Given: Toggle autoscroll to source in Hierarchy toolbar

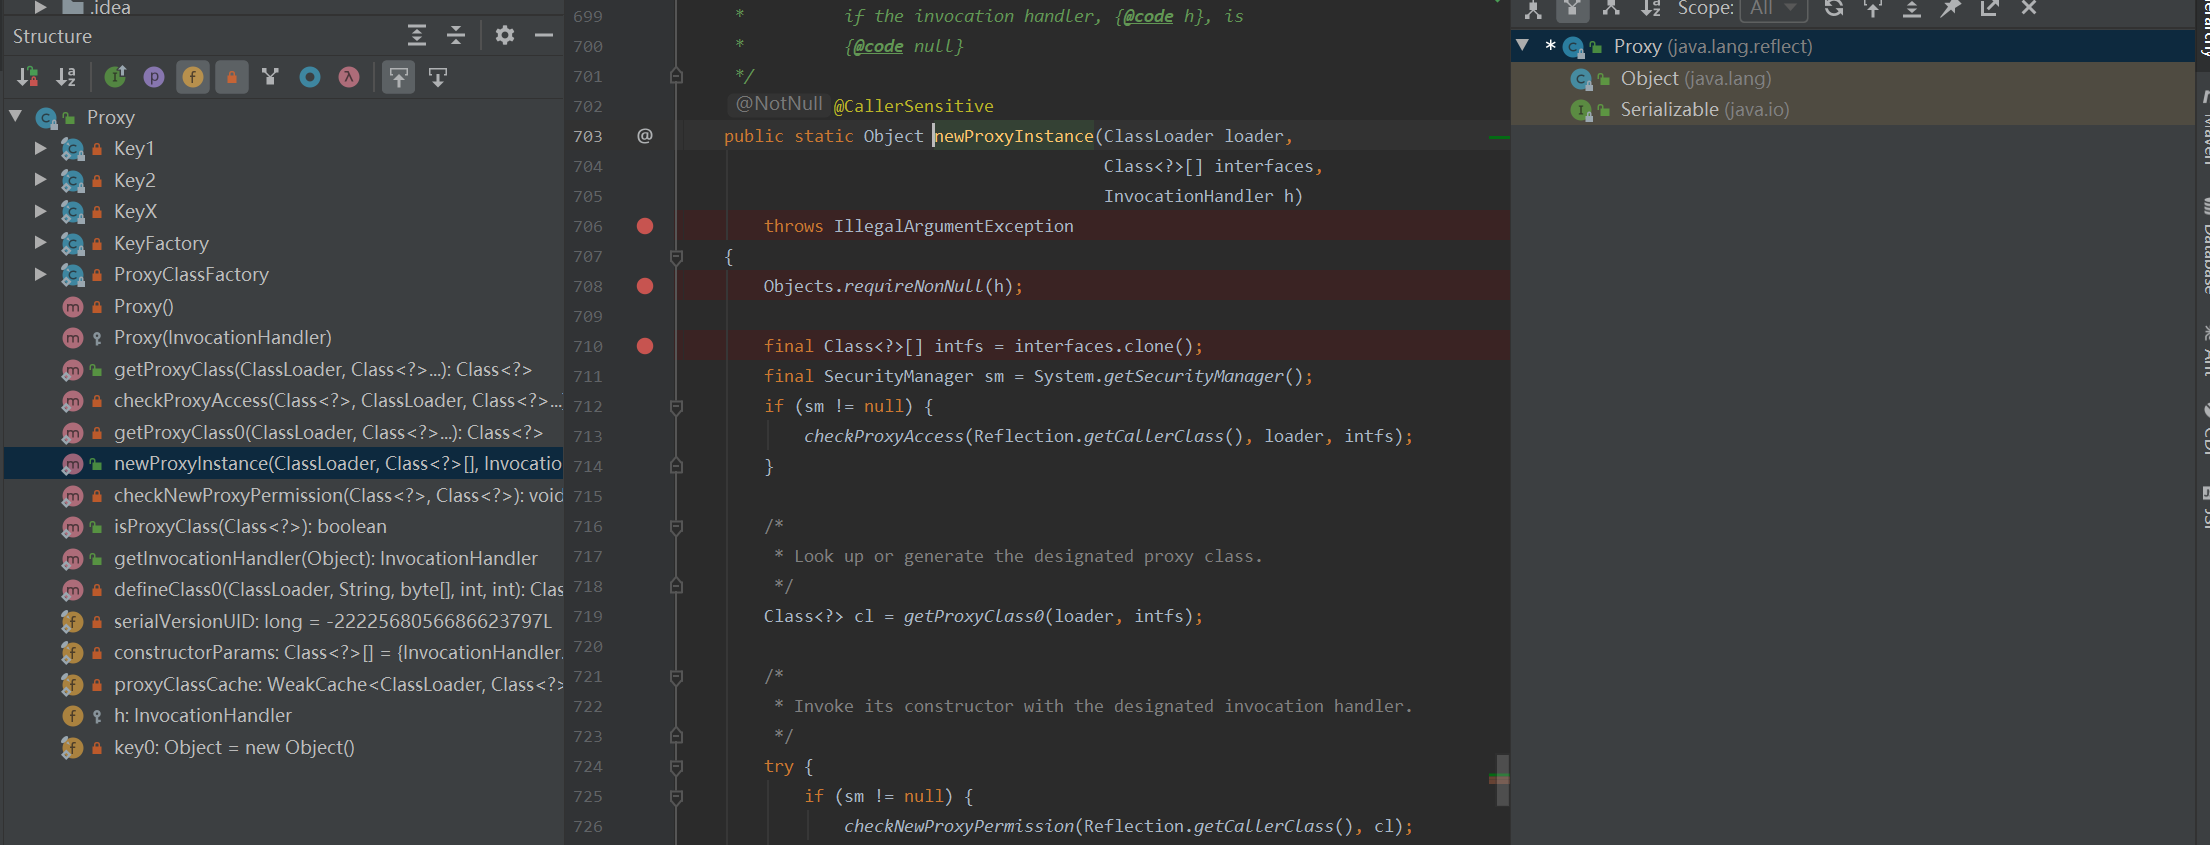Looking at the screenshot, I should (x=1873, y=9).
